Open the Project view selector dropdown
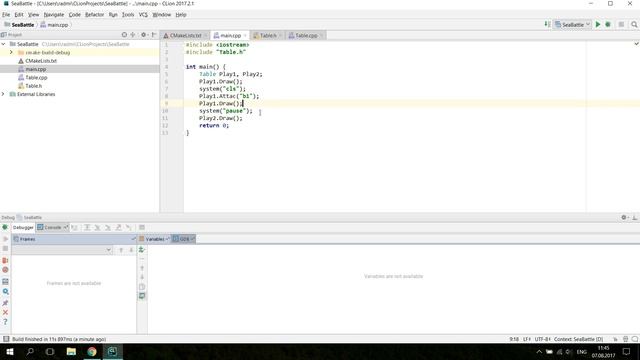 coord(11,35)
